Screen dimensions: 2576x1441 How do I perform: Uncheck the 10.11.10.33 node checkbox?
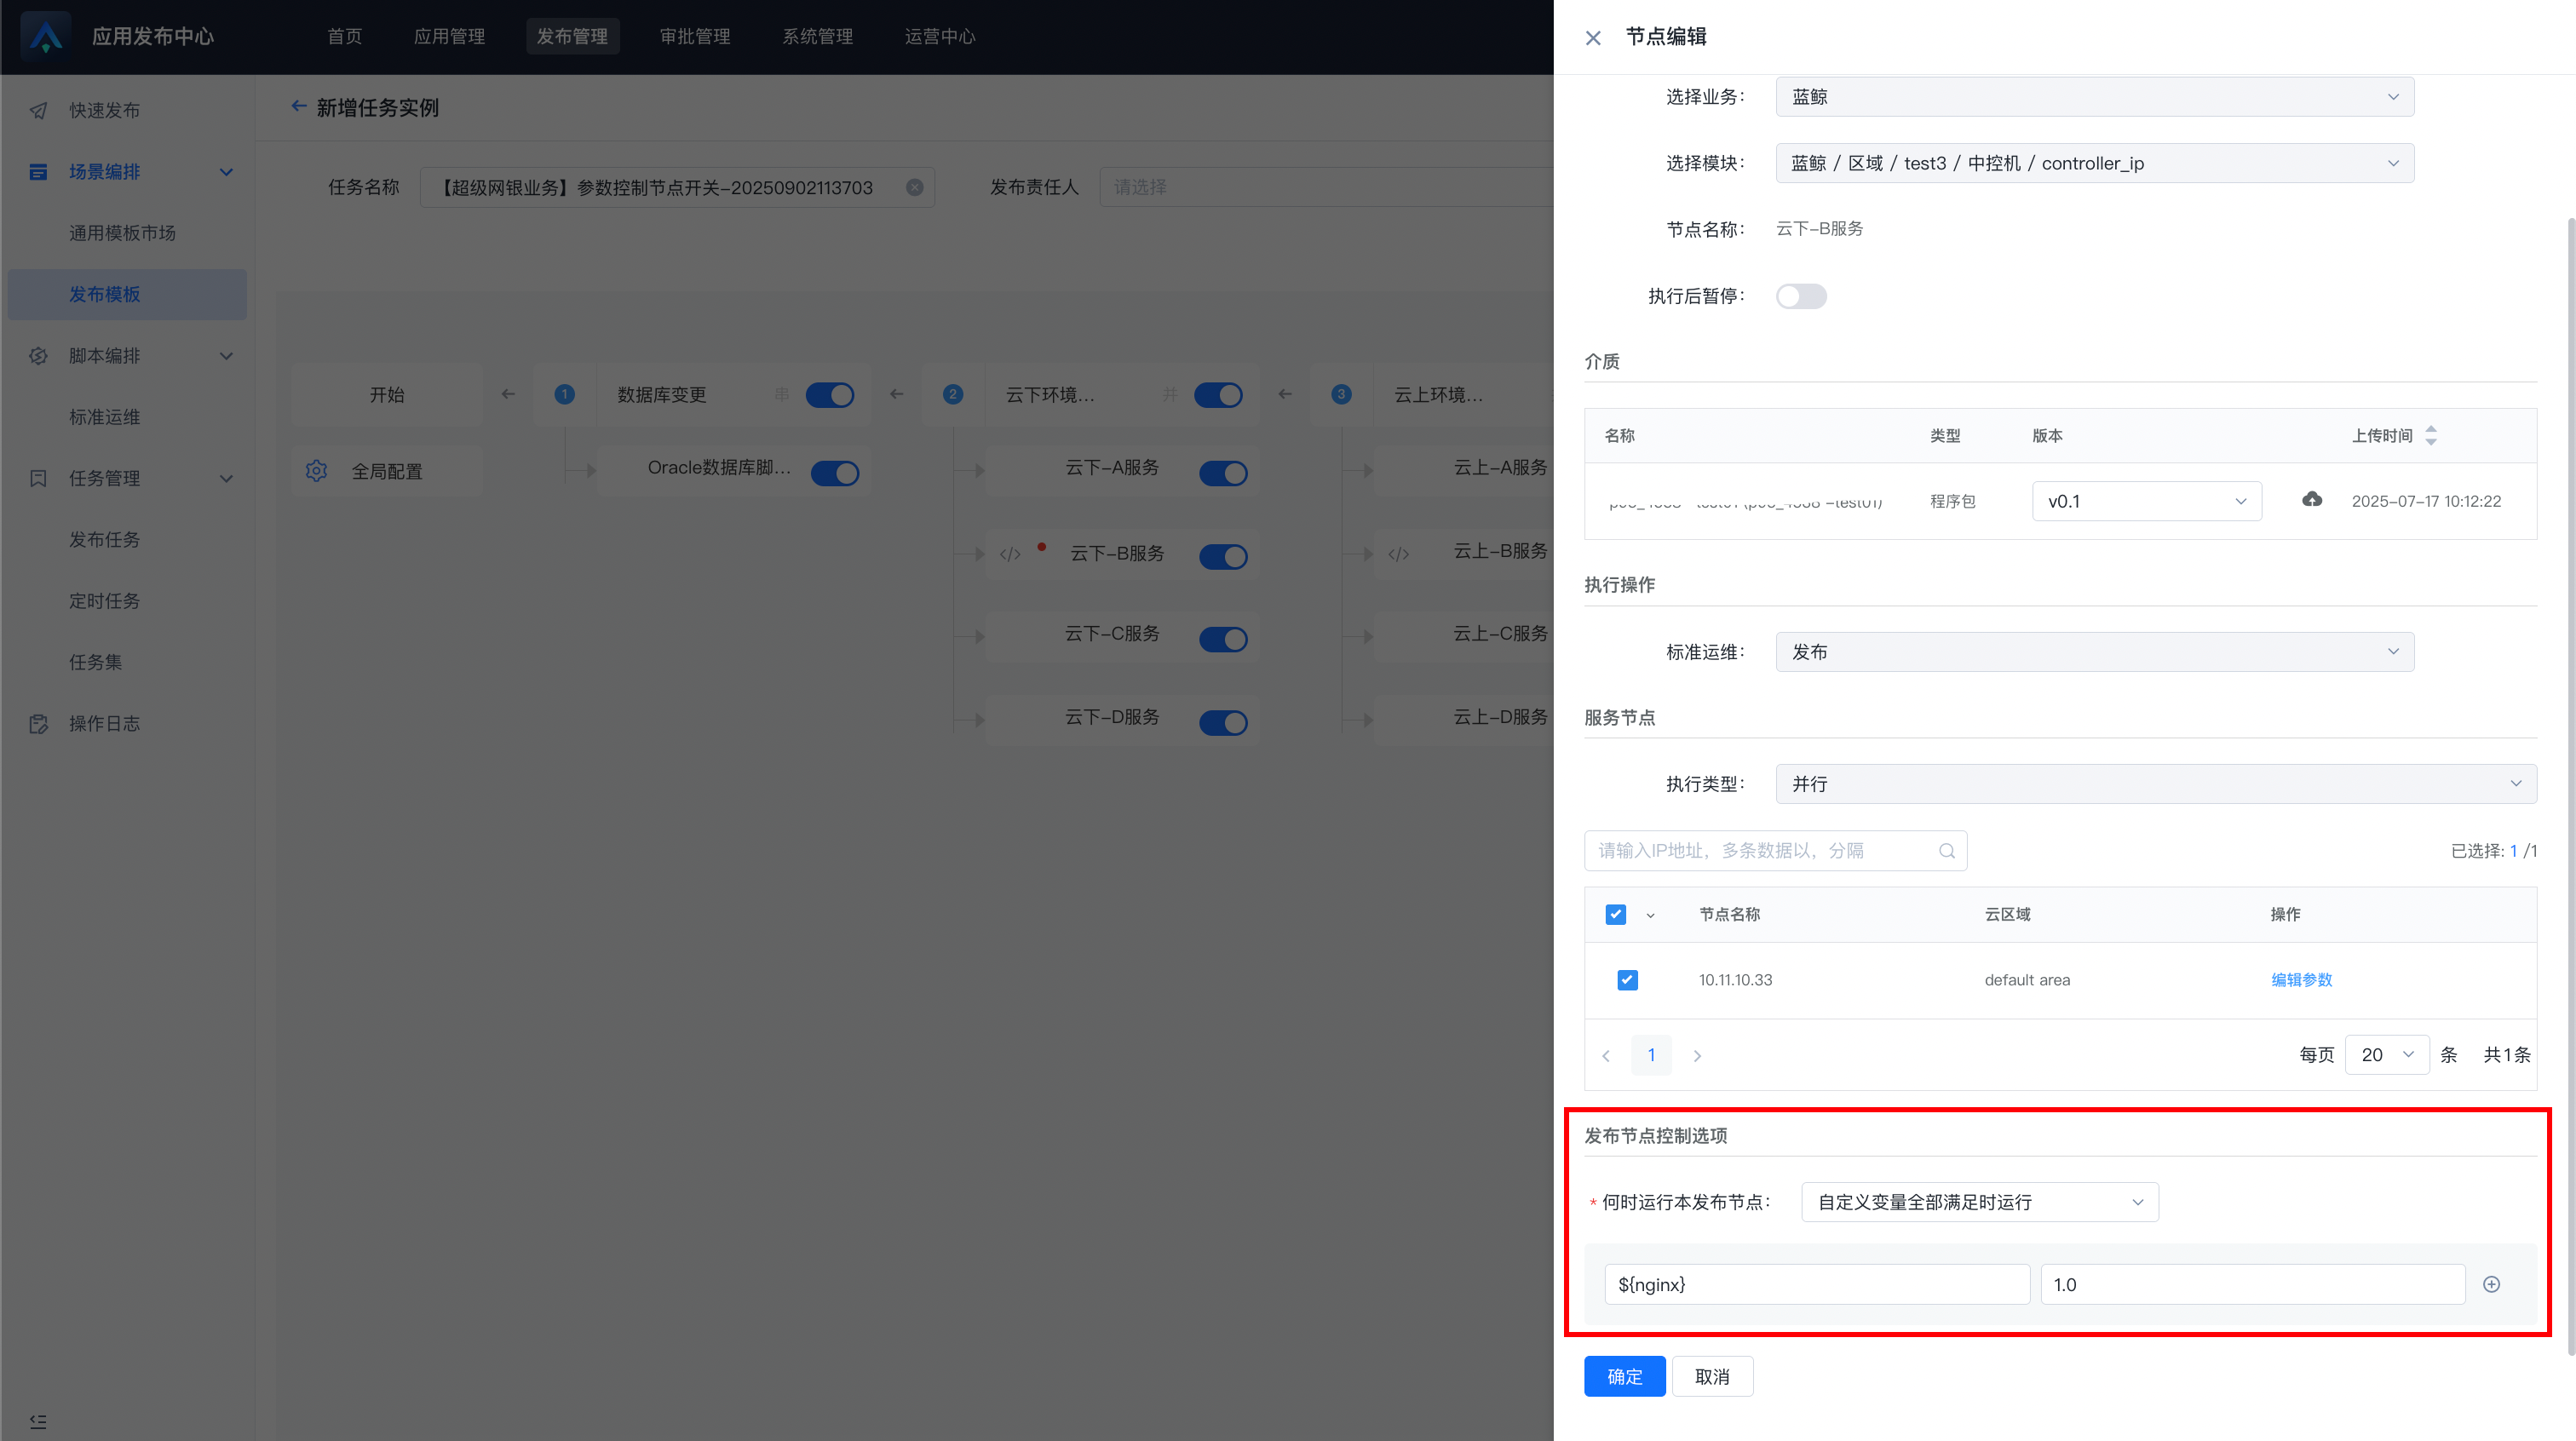click(1627, 980)
